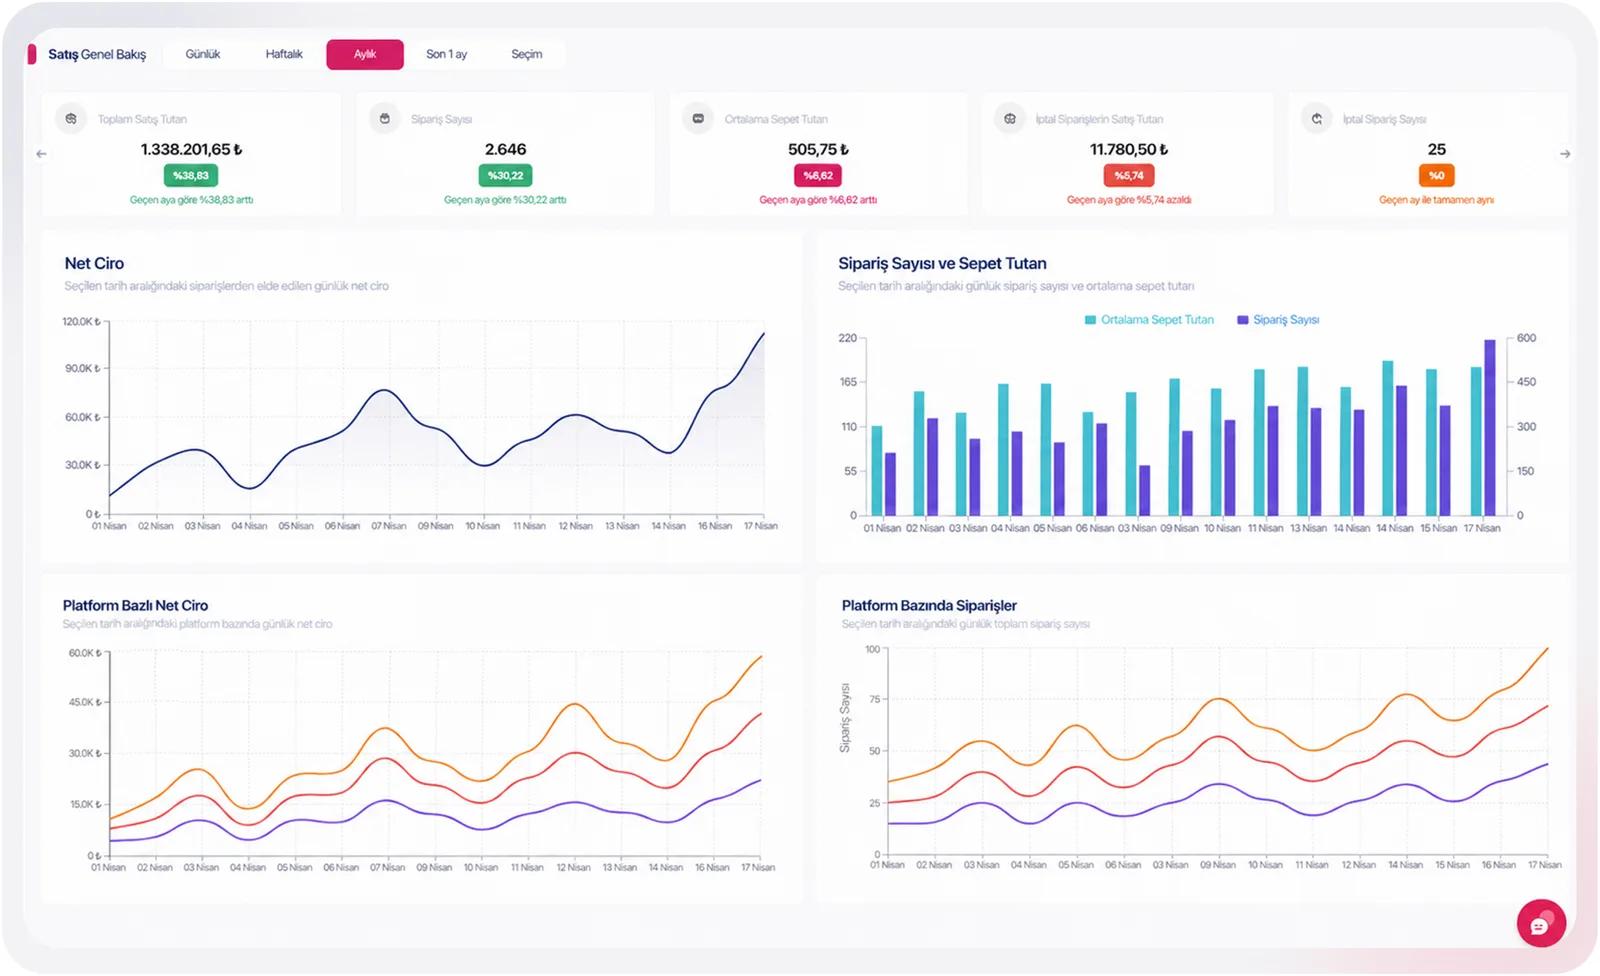Click the 11.780,50 ₺ cancelled sales value

(1129, 149)
